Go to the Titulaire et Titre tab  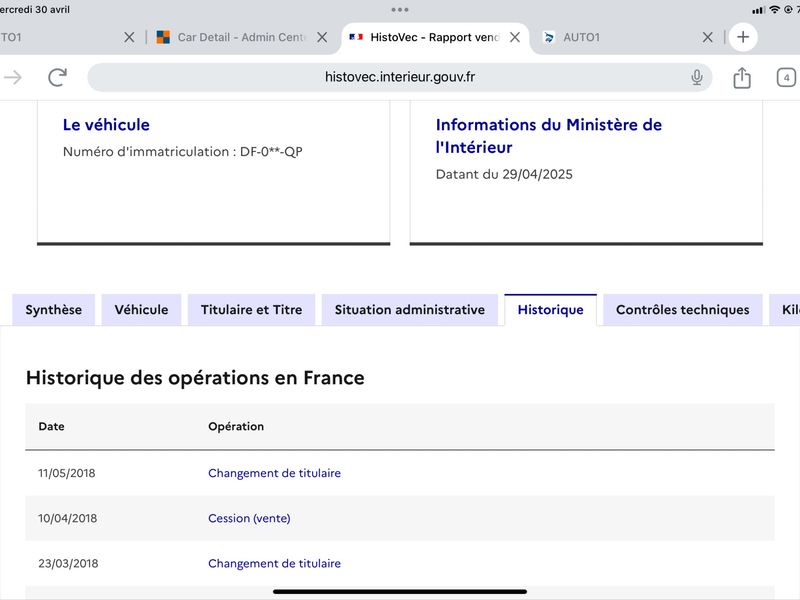pos(251,310)
